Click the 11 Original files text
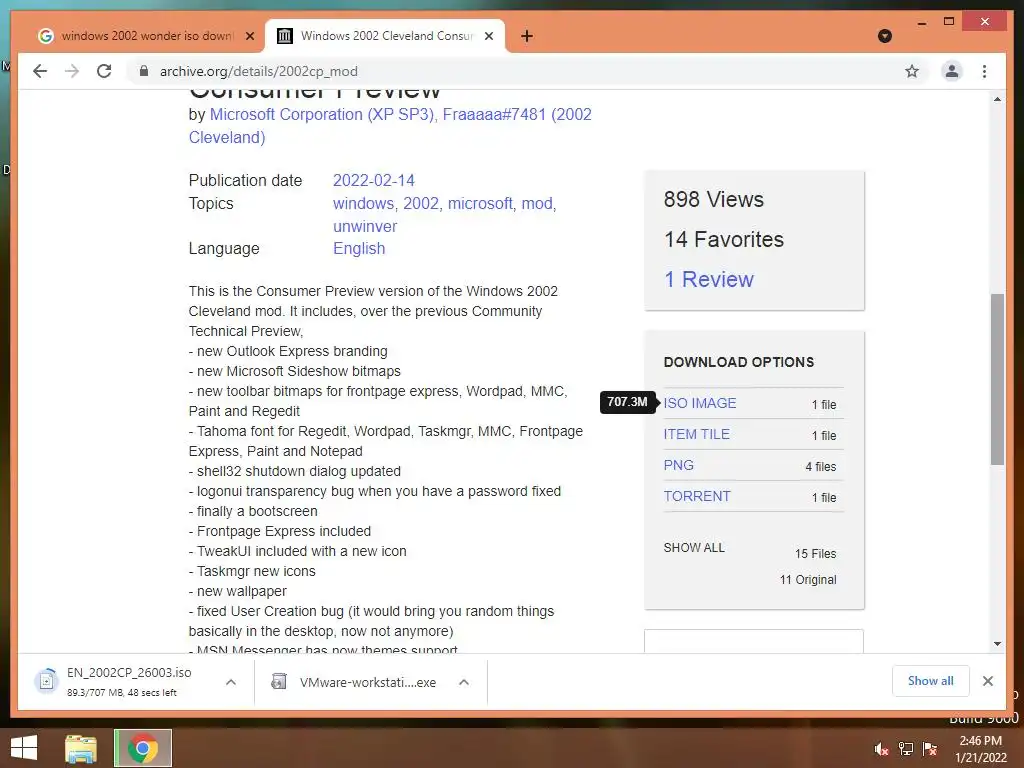Viewport: 1024px width, 768px height. [808, 580]
